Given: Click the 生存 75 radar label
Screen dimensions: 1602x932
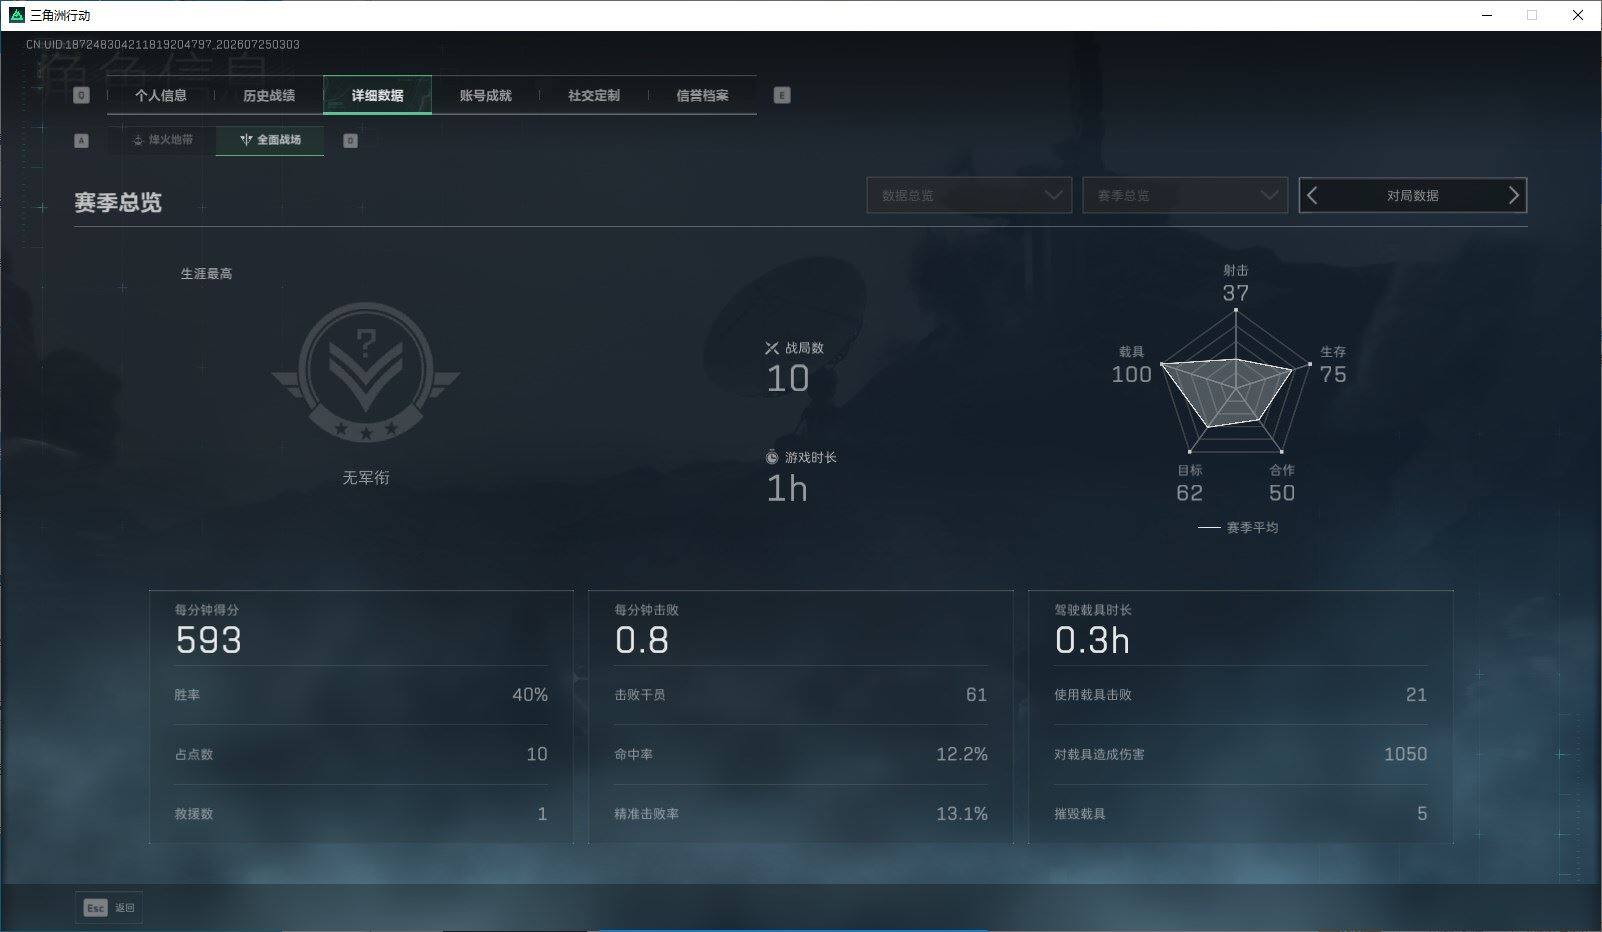Looking at the screenshot, I should [x=1333, y=365].
